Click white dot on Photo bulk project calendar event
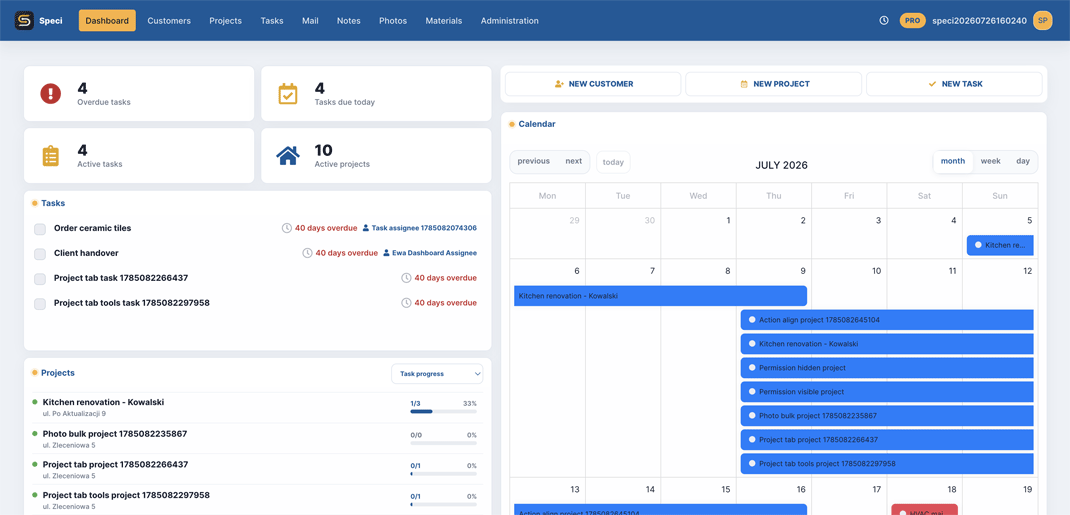Image resolution: width=1070 pixels, height=515 pixels. (x=752, y=415)
